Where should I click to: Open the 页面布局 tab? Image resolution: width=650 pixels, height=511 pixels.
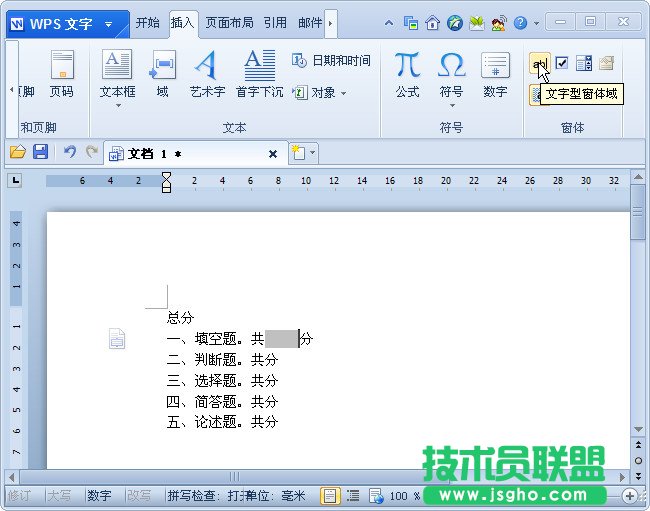[229, 22]
